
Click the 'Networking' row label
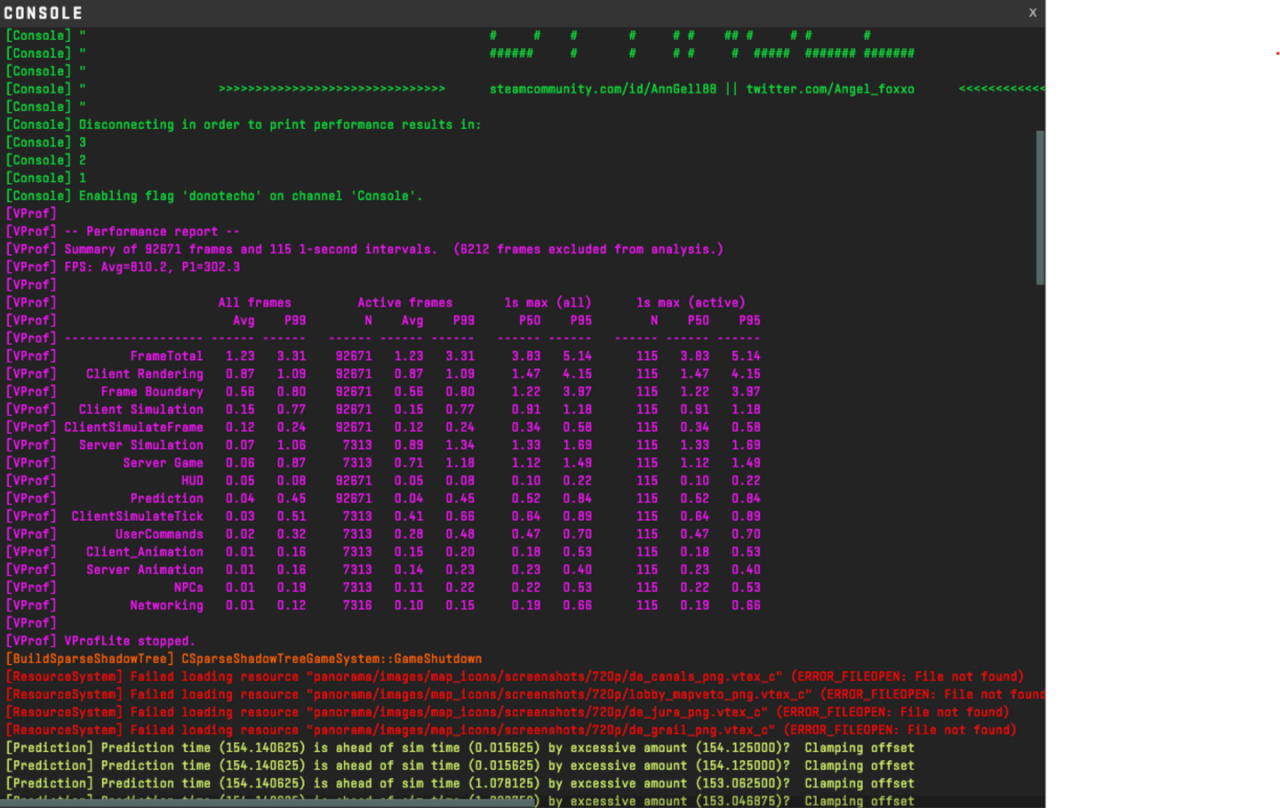(x=166, y=605)
